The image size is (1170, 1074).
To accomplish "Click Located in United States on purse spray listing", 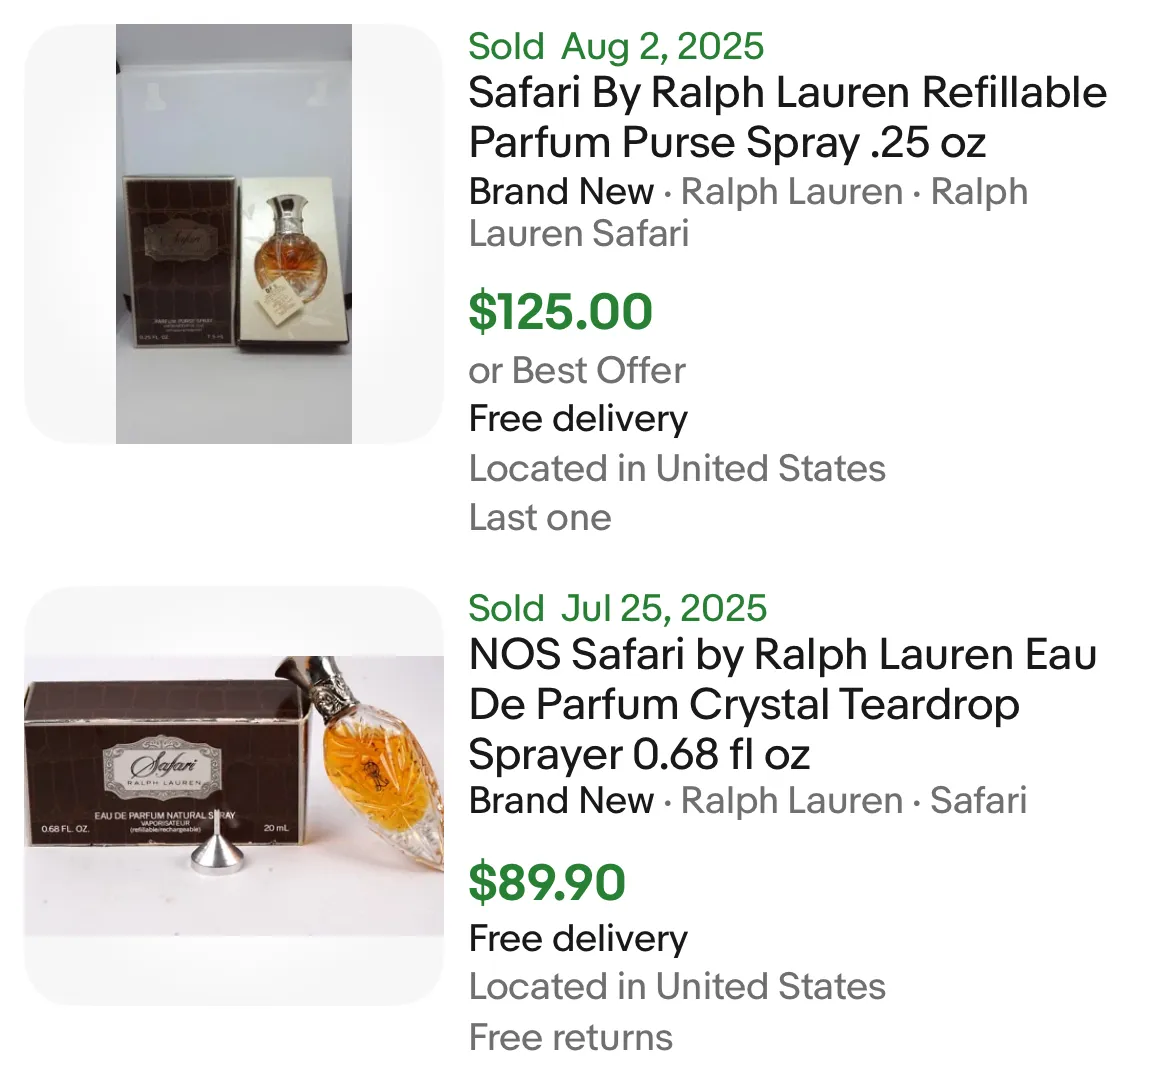I will tap(677, 468).
